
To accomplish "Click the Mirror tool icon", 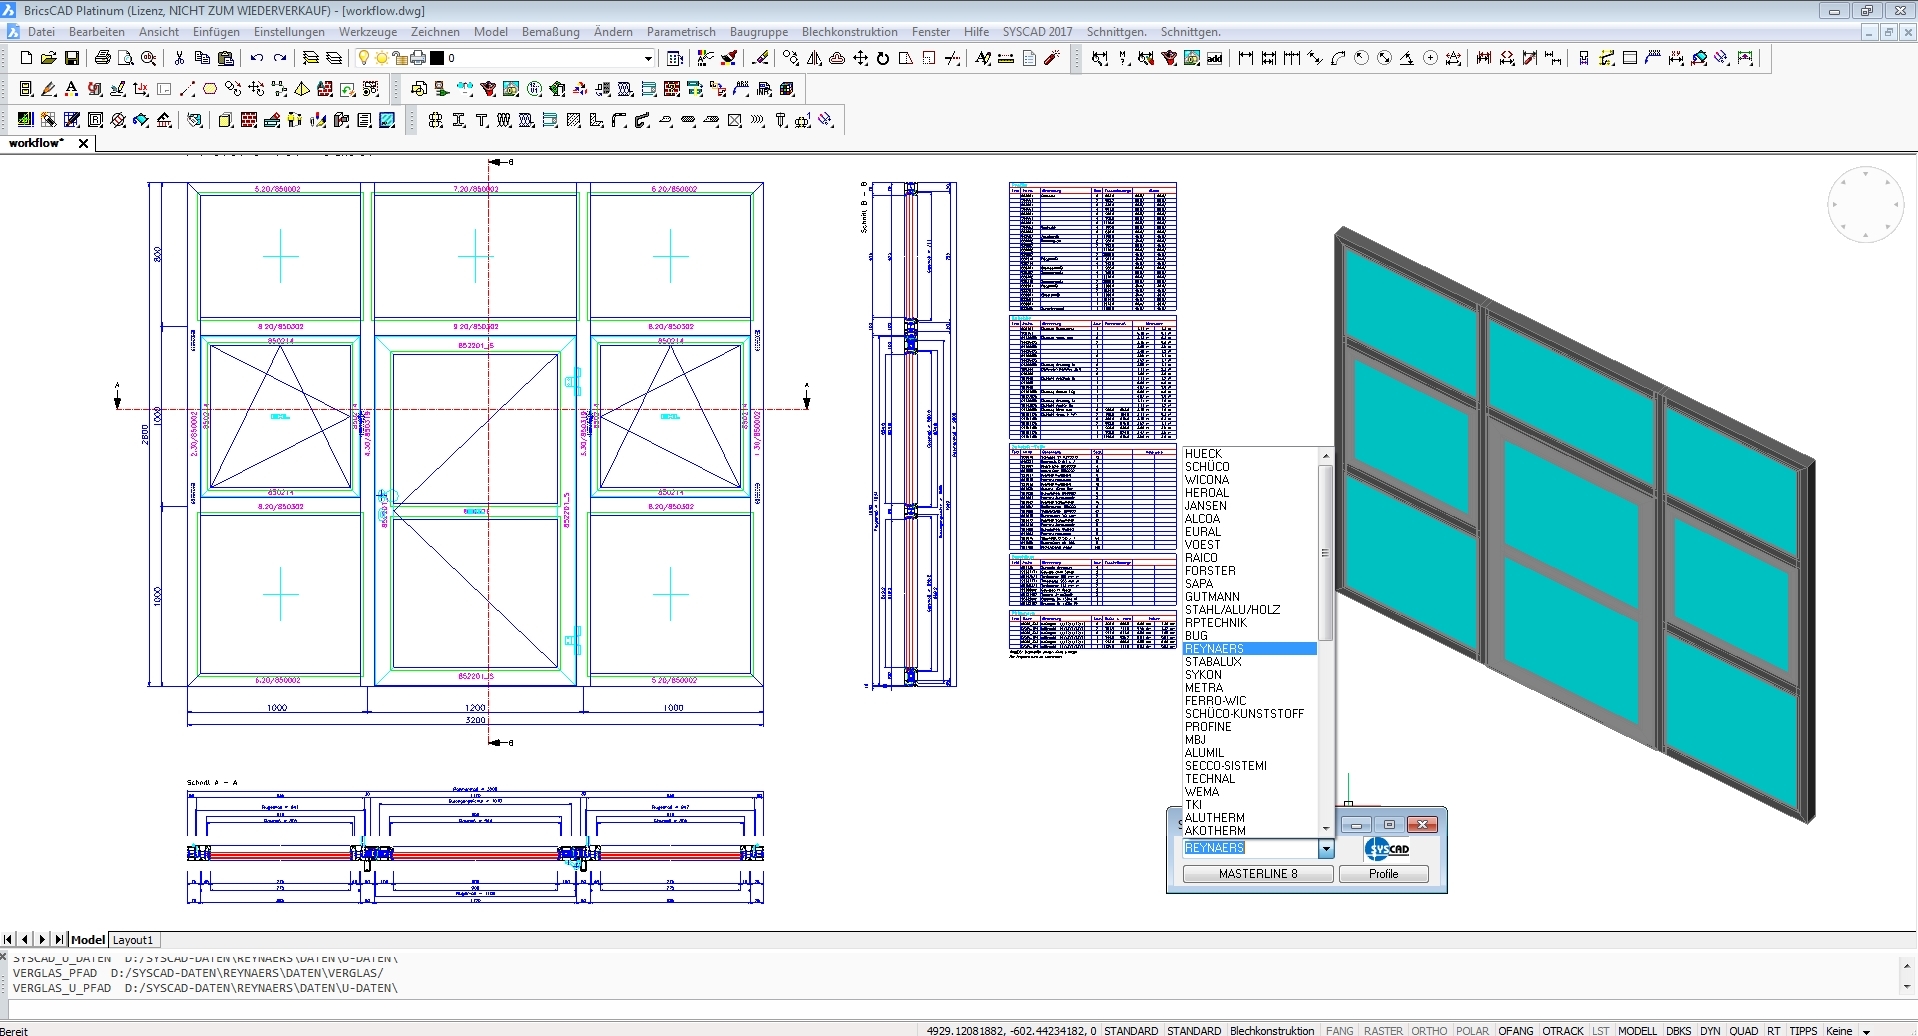I will coord(814,58).
